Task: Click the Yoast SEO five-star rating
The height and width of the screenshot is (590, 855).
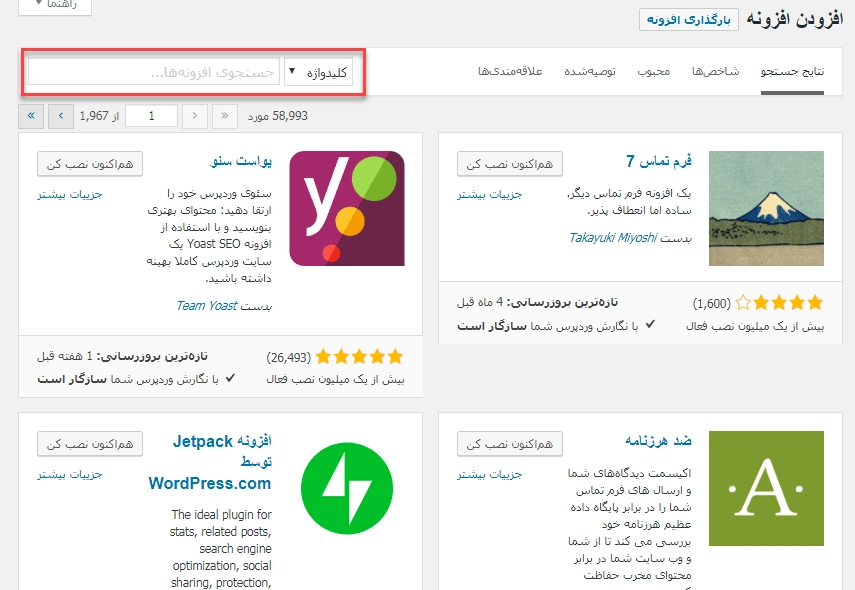Action: coord(359,357)
